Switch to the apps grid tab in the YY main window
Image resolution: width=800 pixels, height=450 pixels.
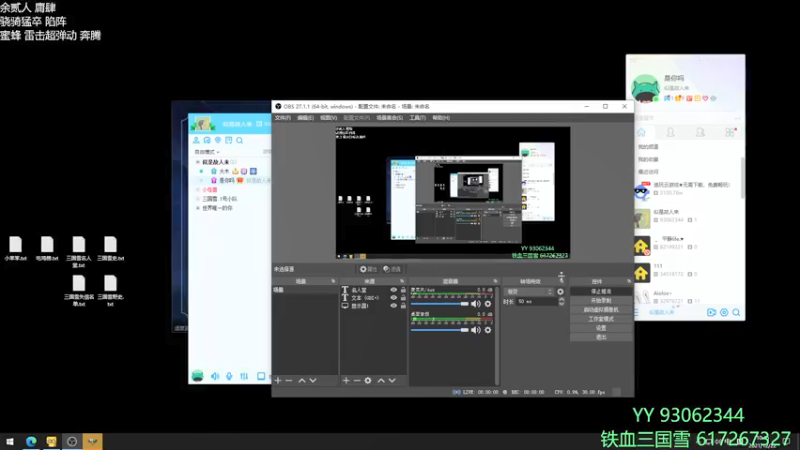coord(730,133)
